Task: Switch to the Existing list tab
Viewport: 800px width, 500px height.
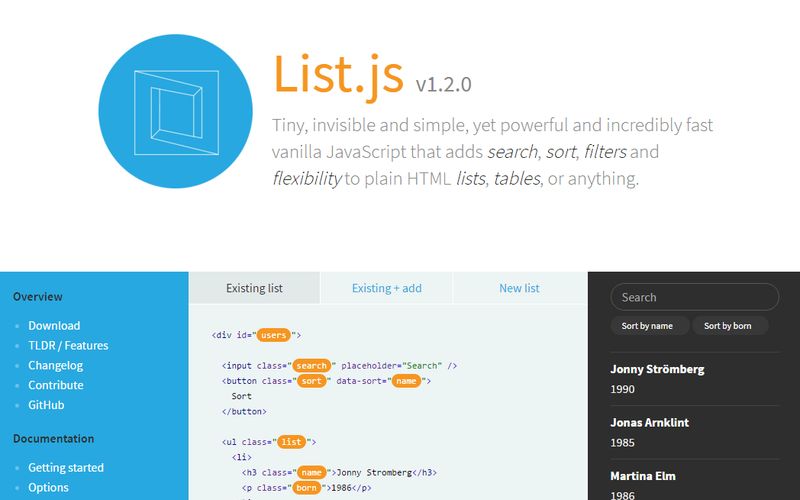Action: coord(254,288)
